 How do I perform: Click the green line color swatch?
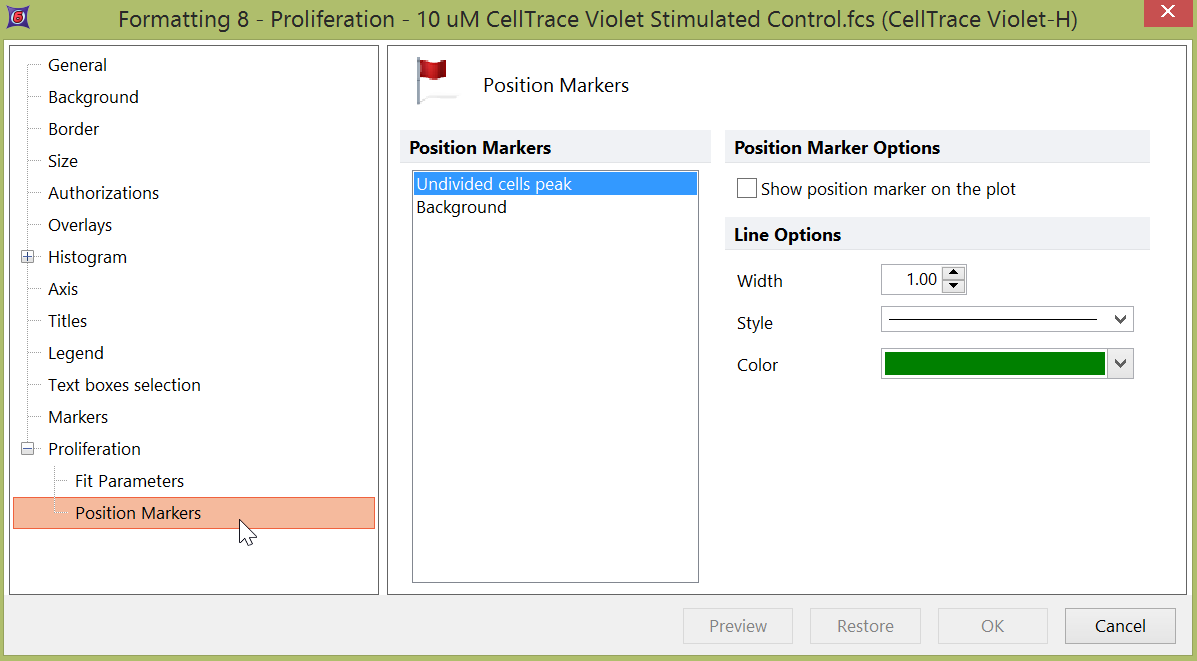994,364
